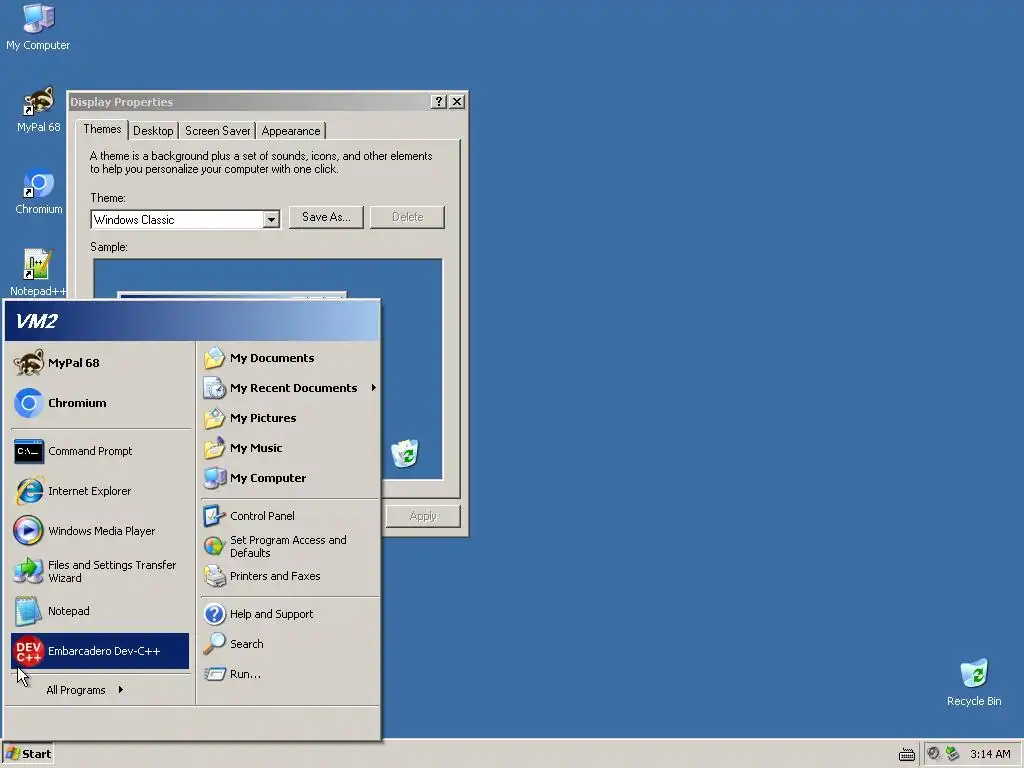
Task: Switch to the Screen Saver tab
Action: point(217,131)
